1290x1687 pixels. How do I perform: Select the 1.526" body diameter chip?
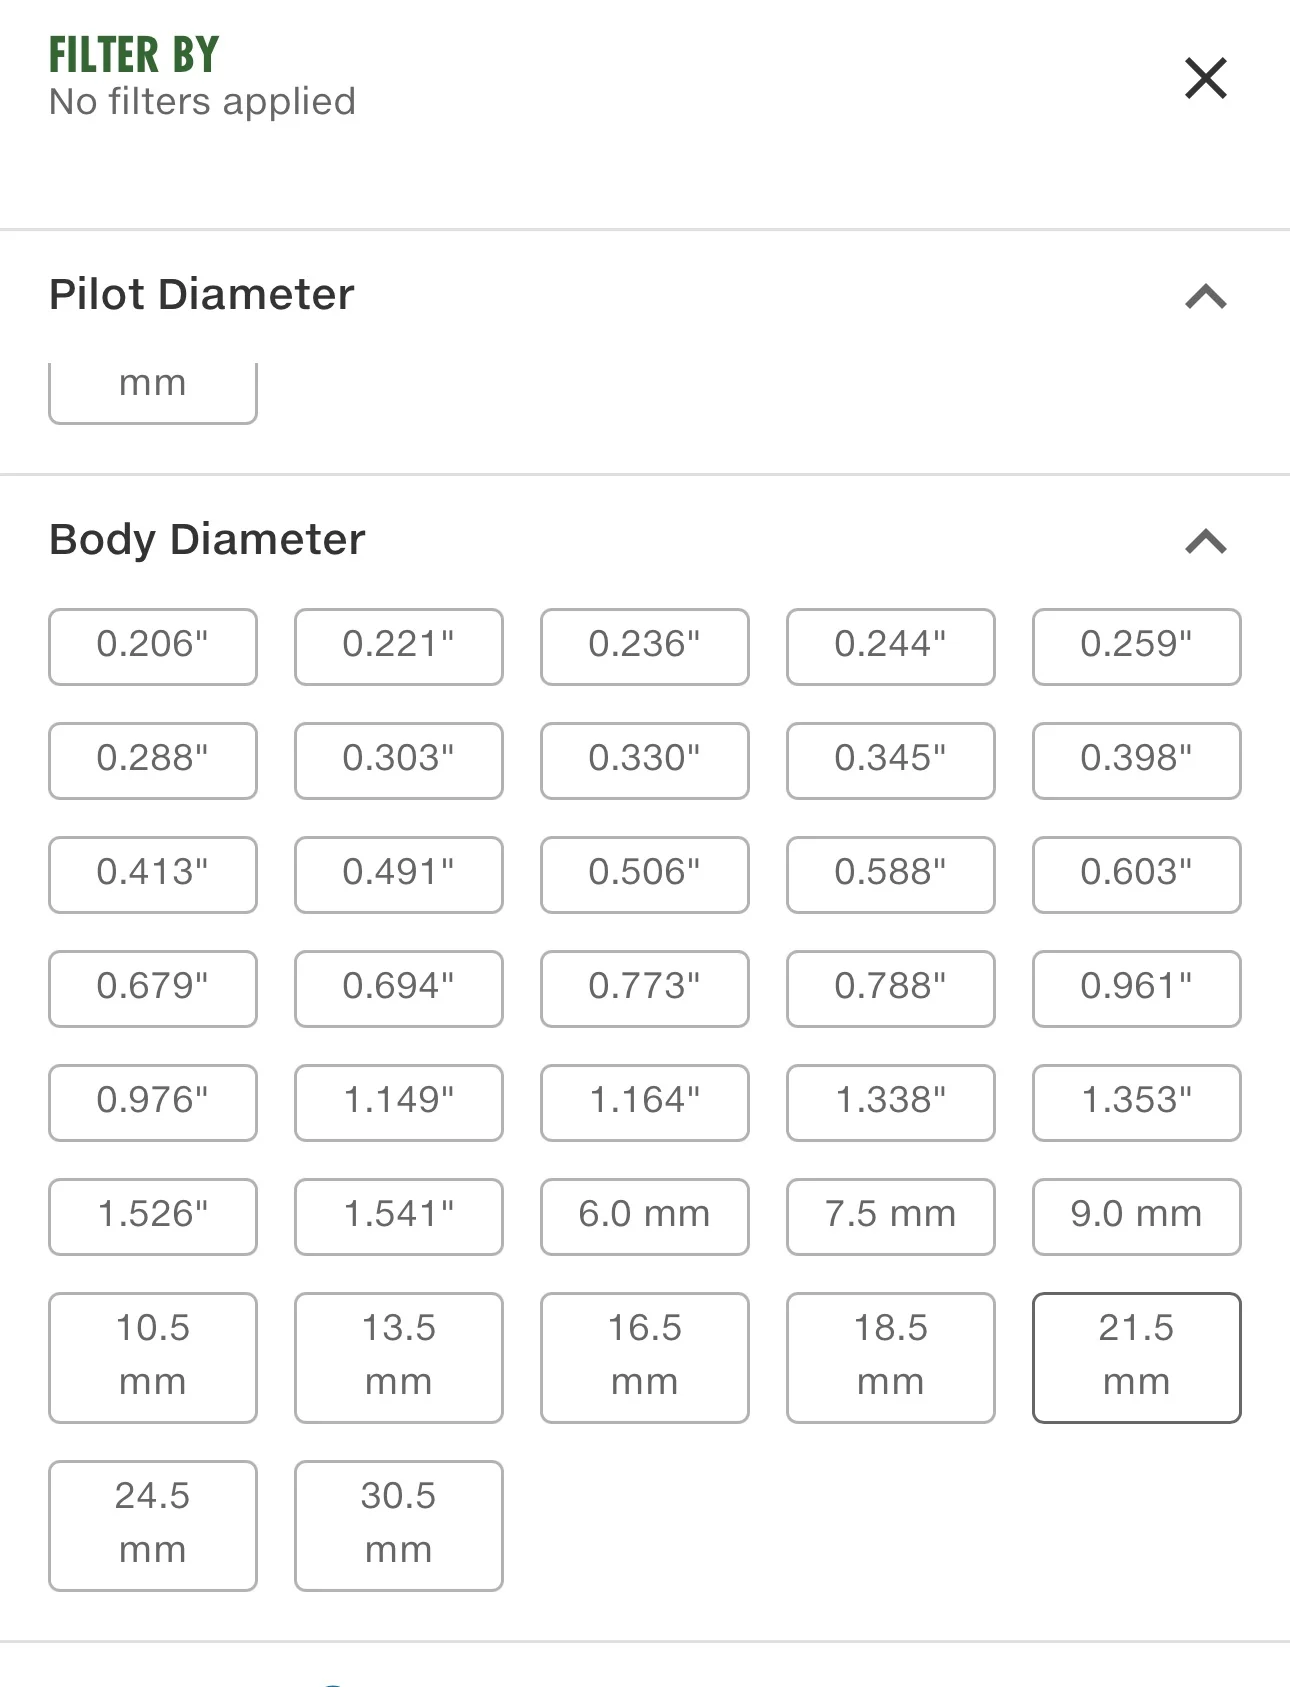coord(153,1217)
